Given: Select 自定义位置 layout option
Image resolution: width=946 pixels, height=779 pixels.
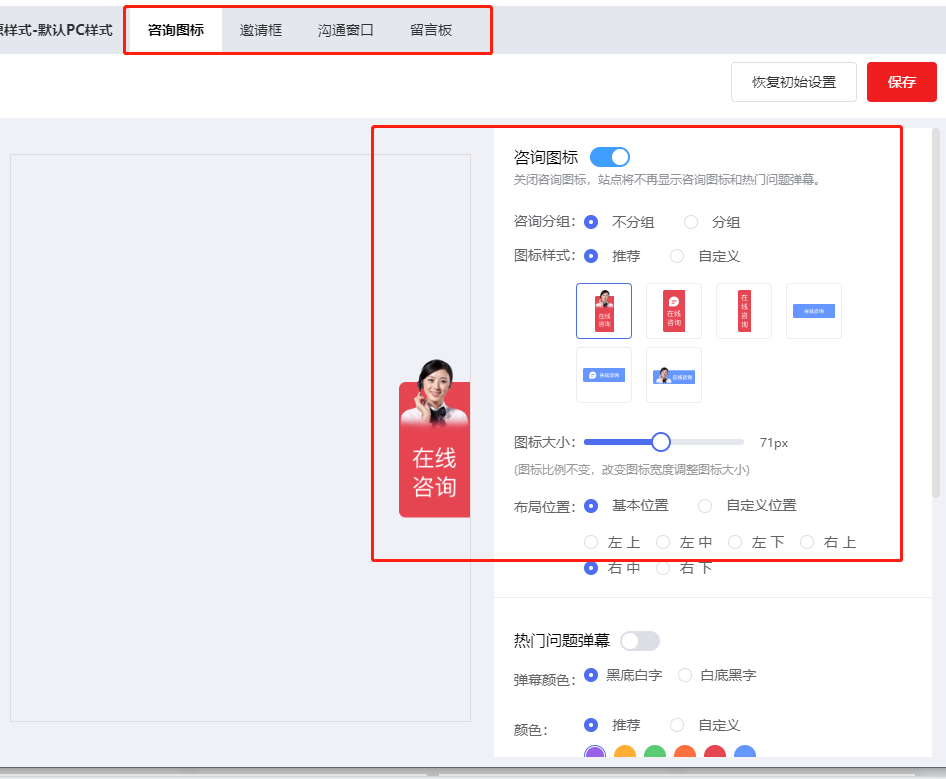Looking at the screenshot, I should (x=705, y=506).
